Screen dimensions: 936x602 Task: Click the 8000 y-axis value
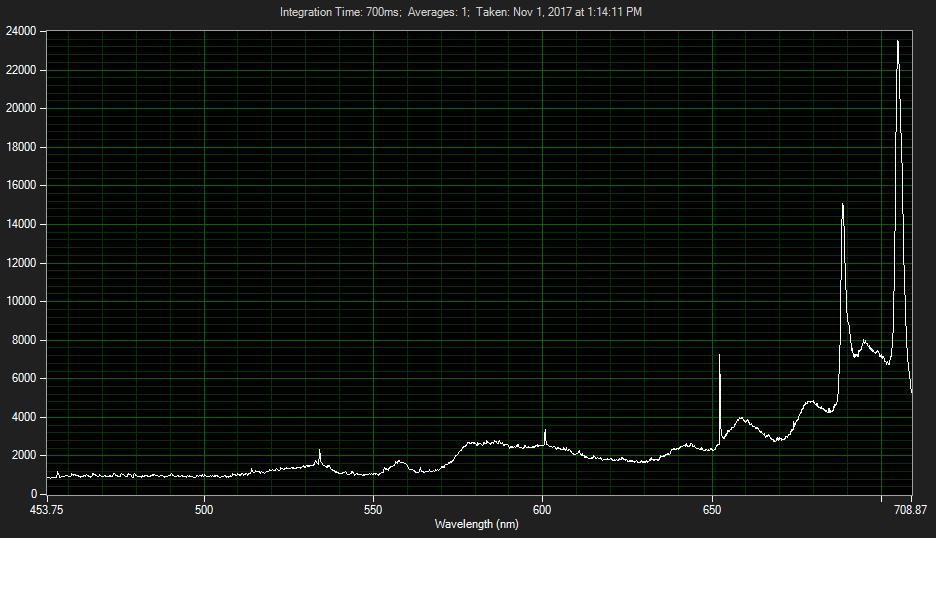click(x=24, y=340)
